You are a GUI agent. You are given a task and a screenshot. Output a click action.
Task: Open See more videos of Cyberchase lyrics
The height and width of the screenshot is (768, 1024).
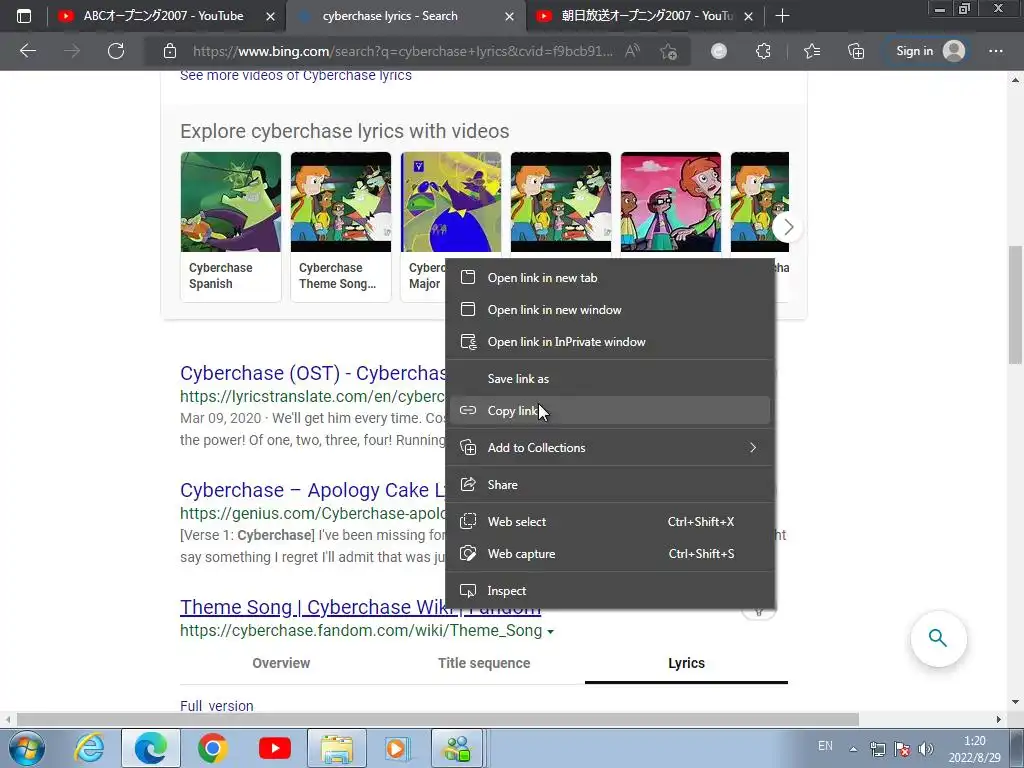(296, 76)
